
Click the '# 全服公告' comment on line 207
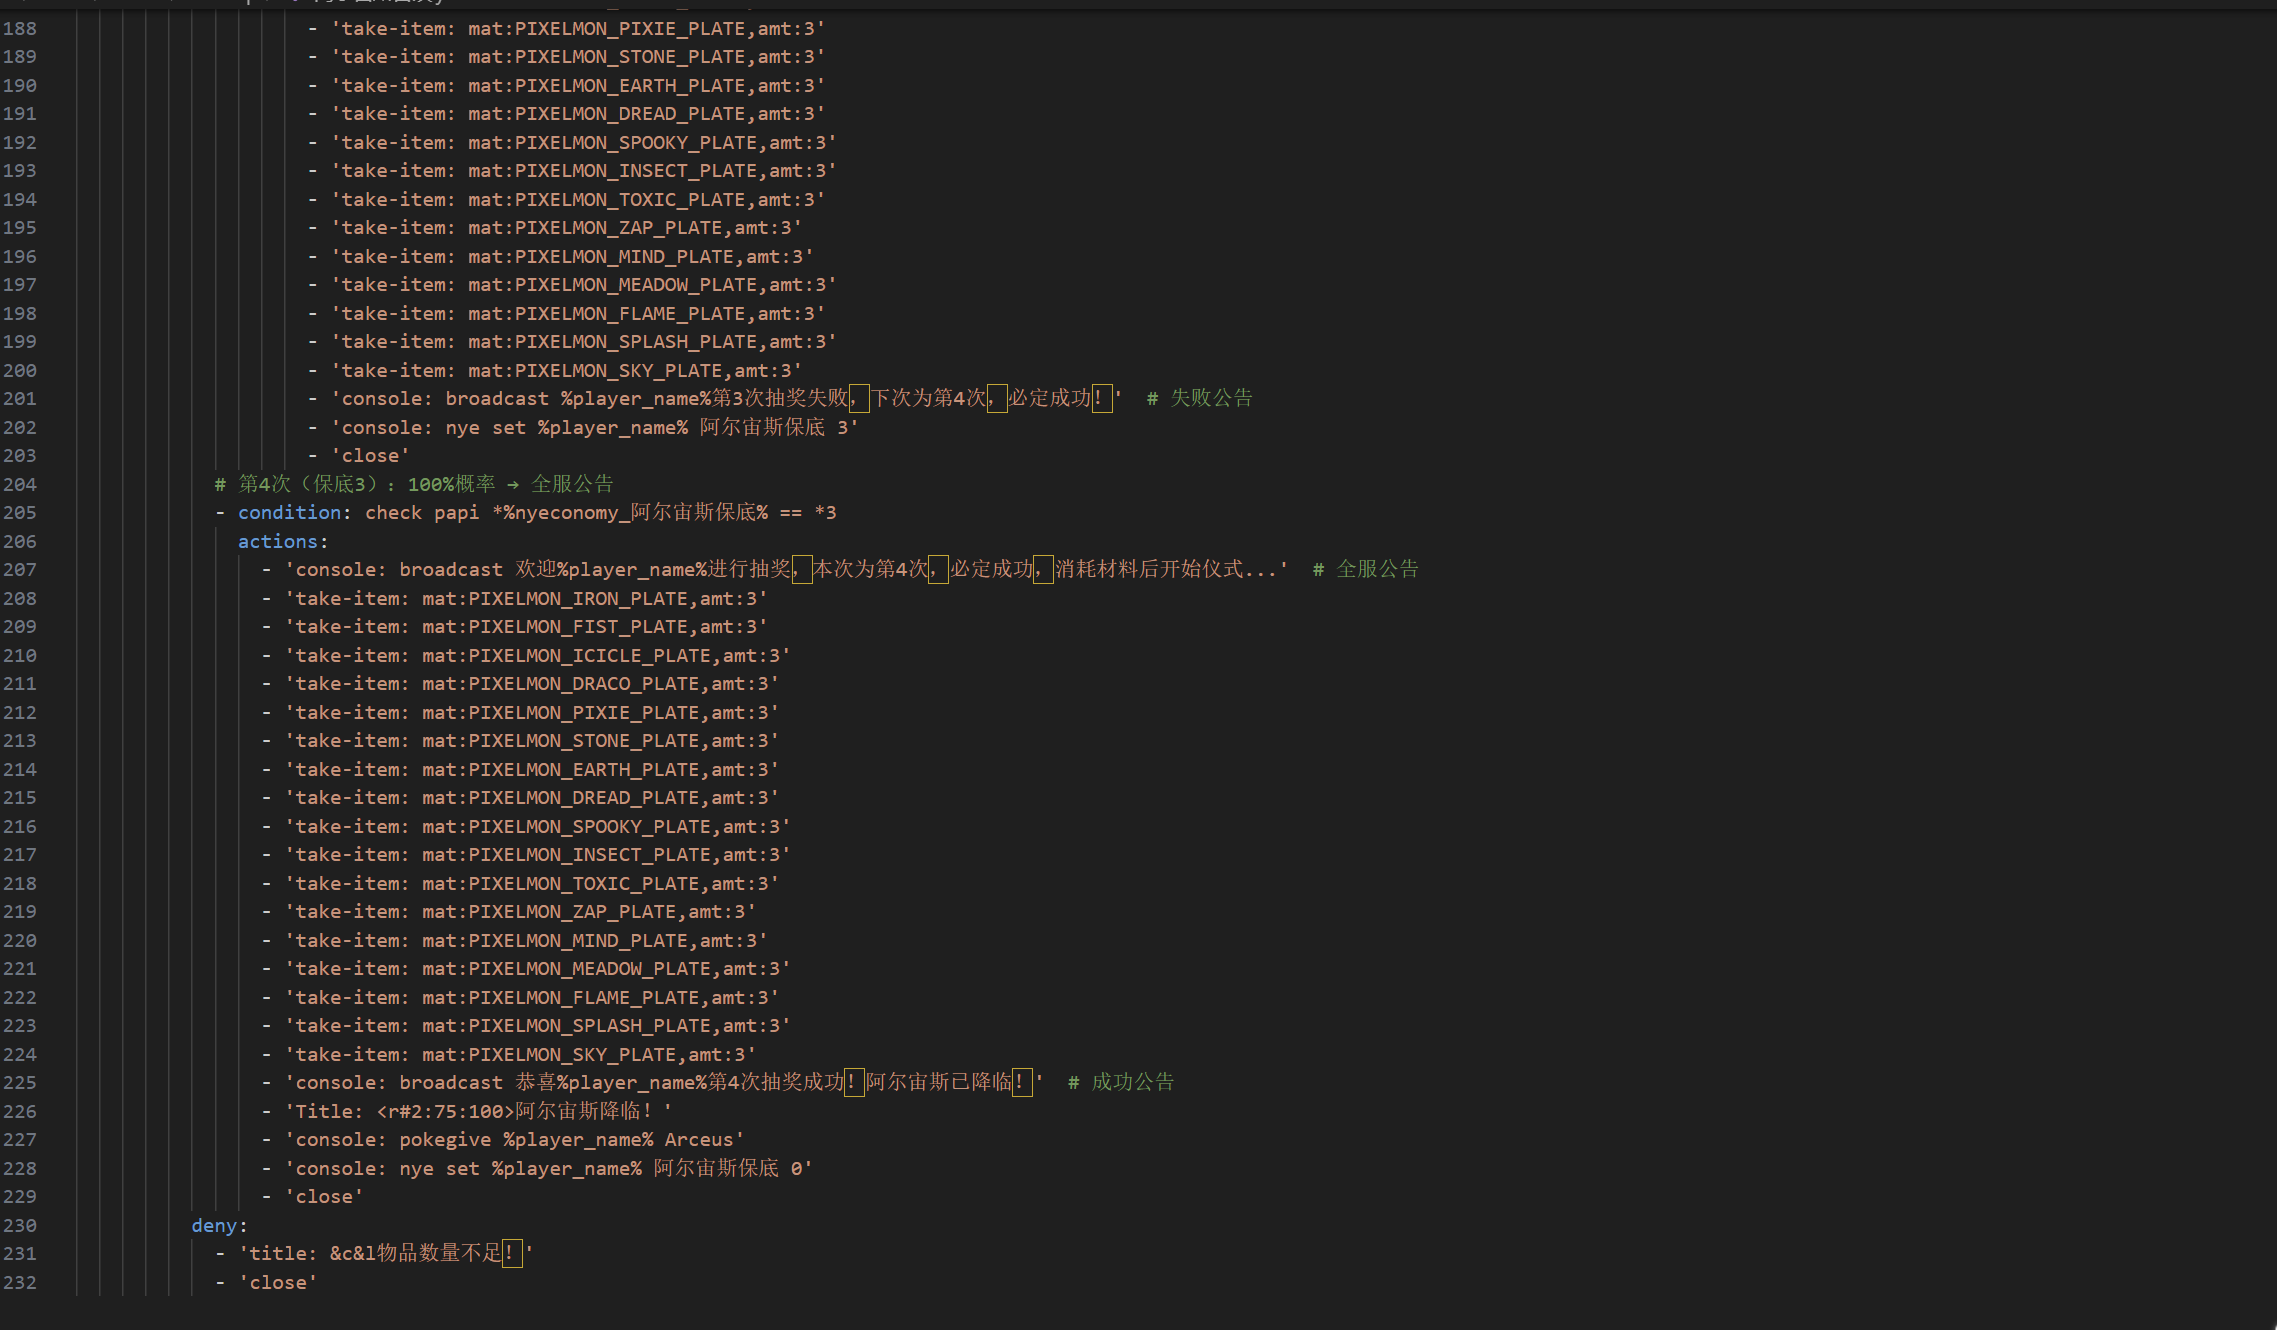1366,570
